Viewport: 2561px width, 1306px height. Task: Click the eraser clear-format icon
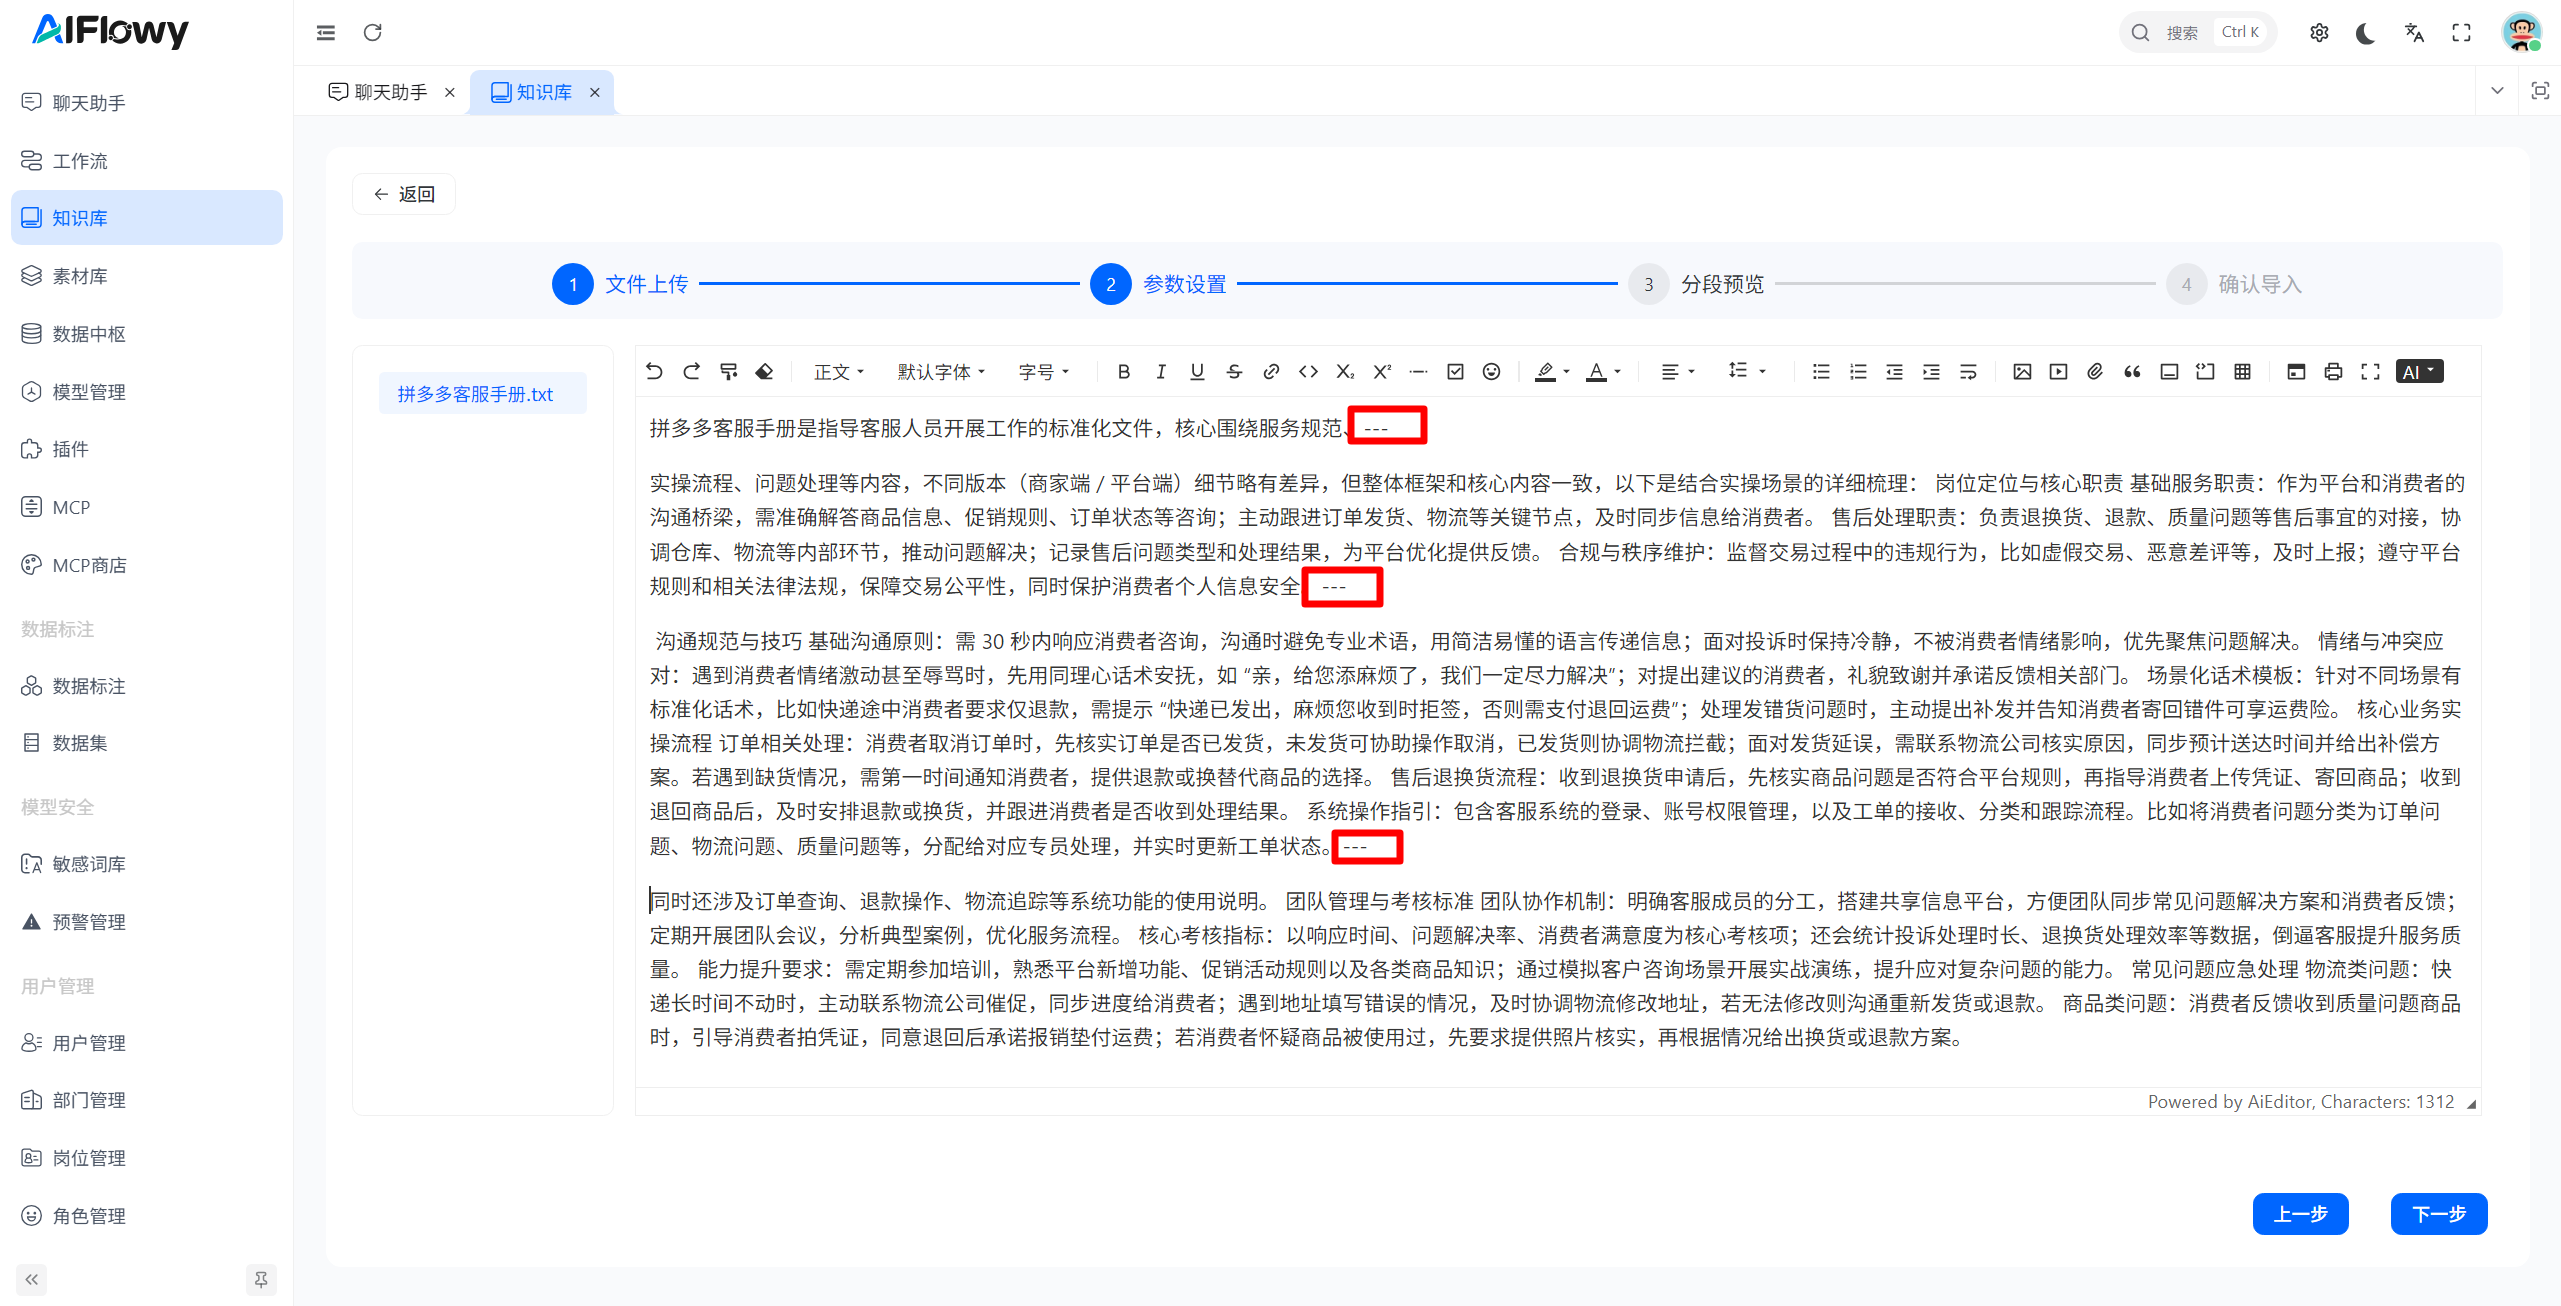point(764,371)
